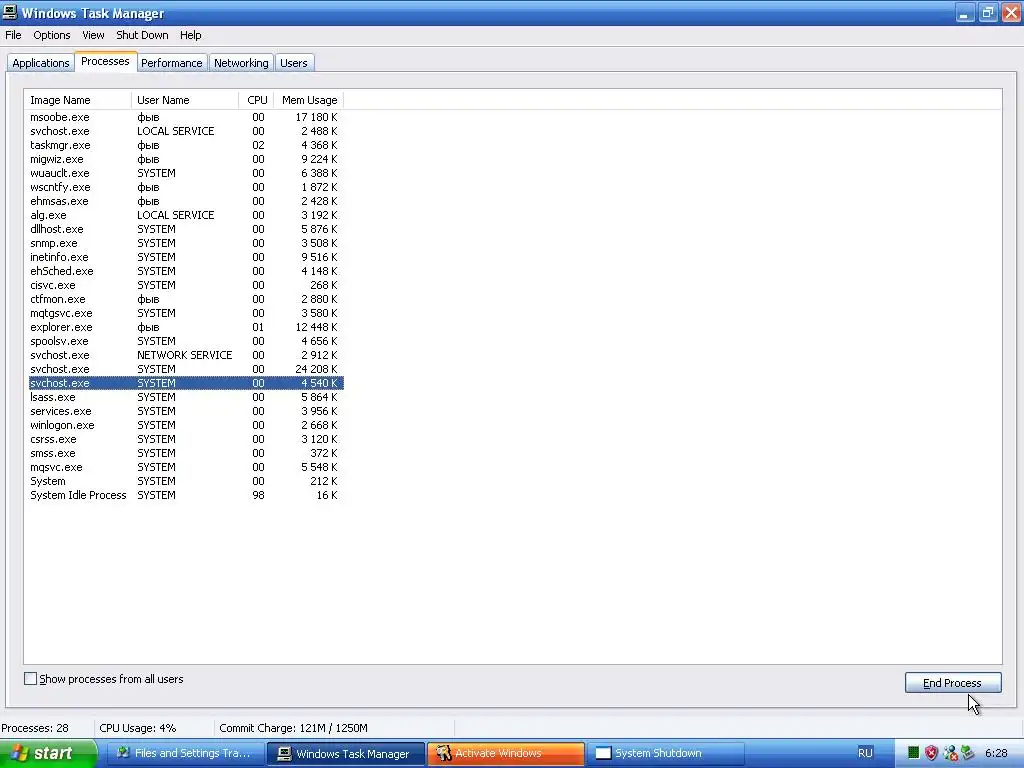Select the mqtgsvc.exe process

pyautogui.click(x=185, y=313)
